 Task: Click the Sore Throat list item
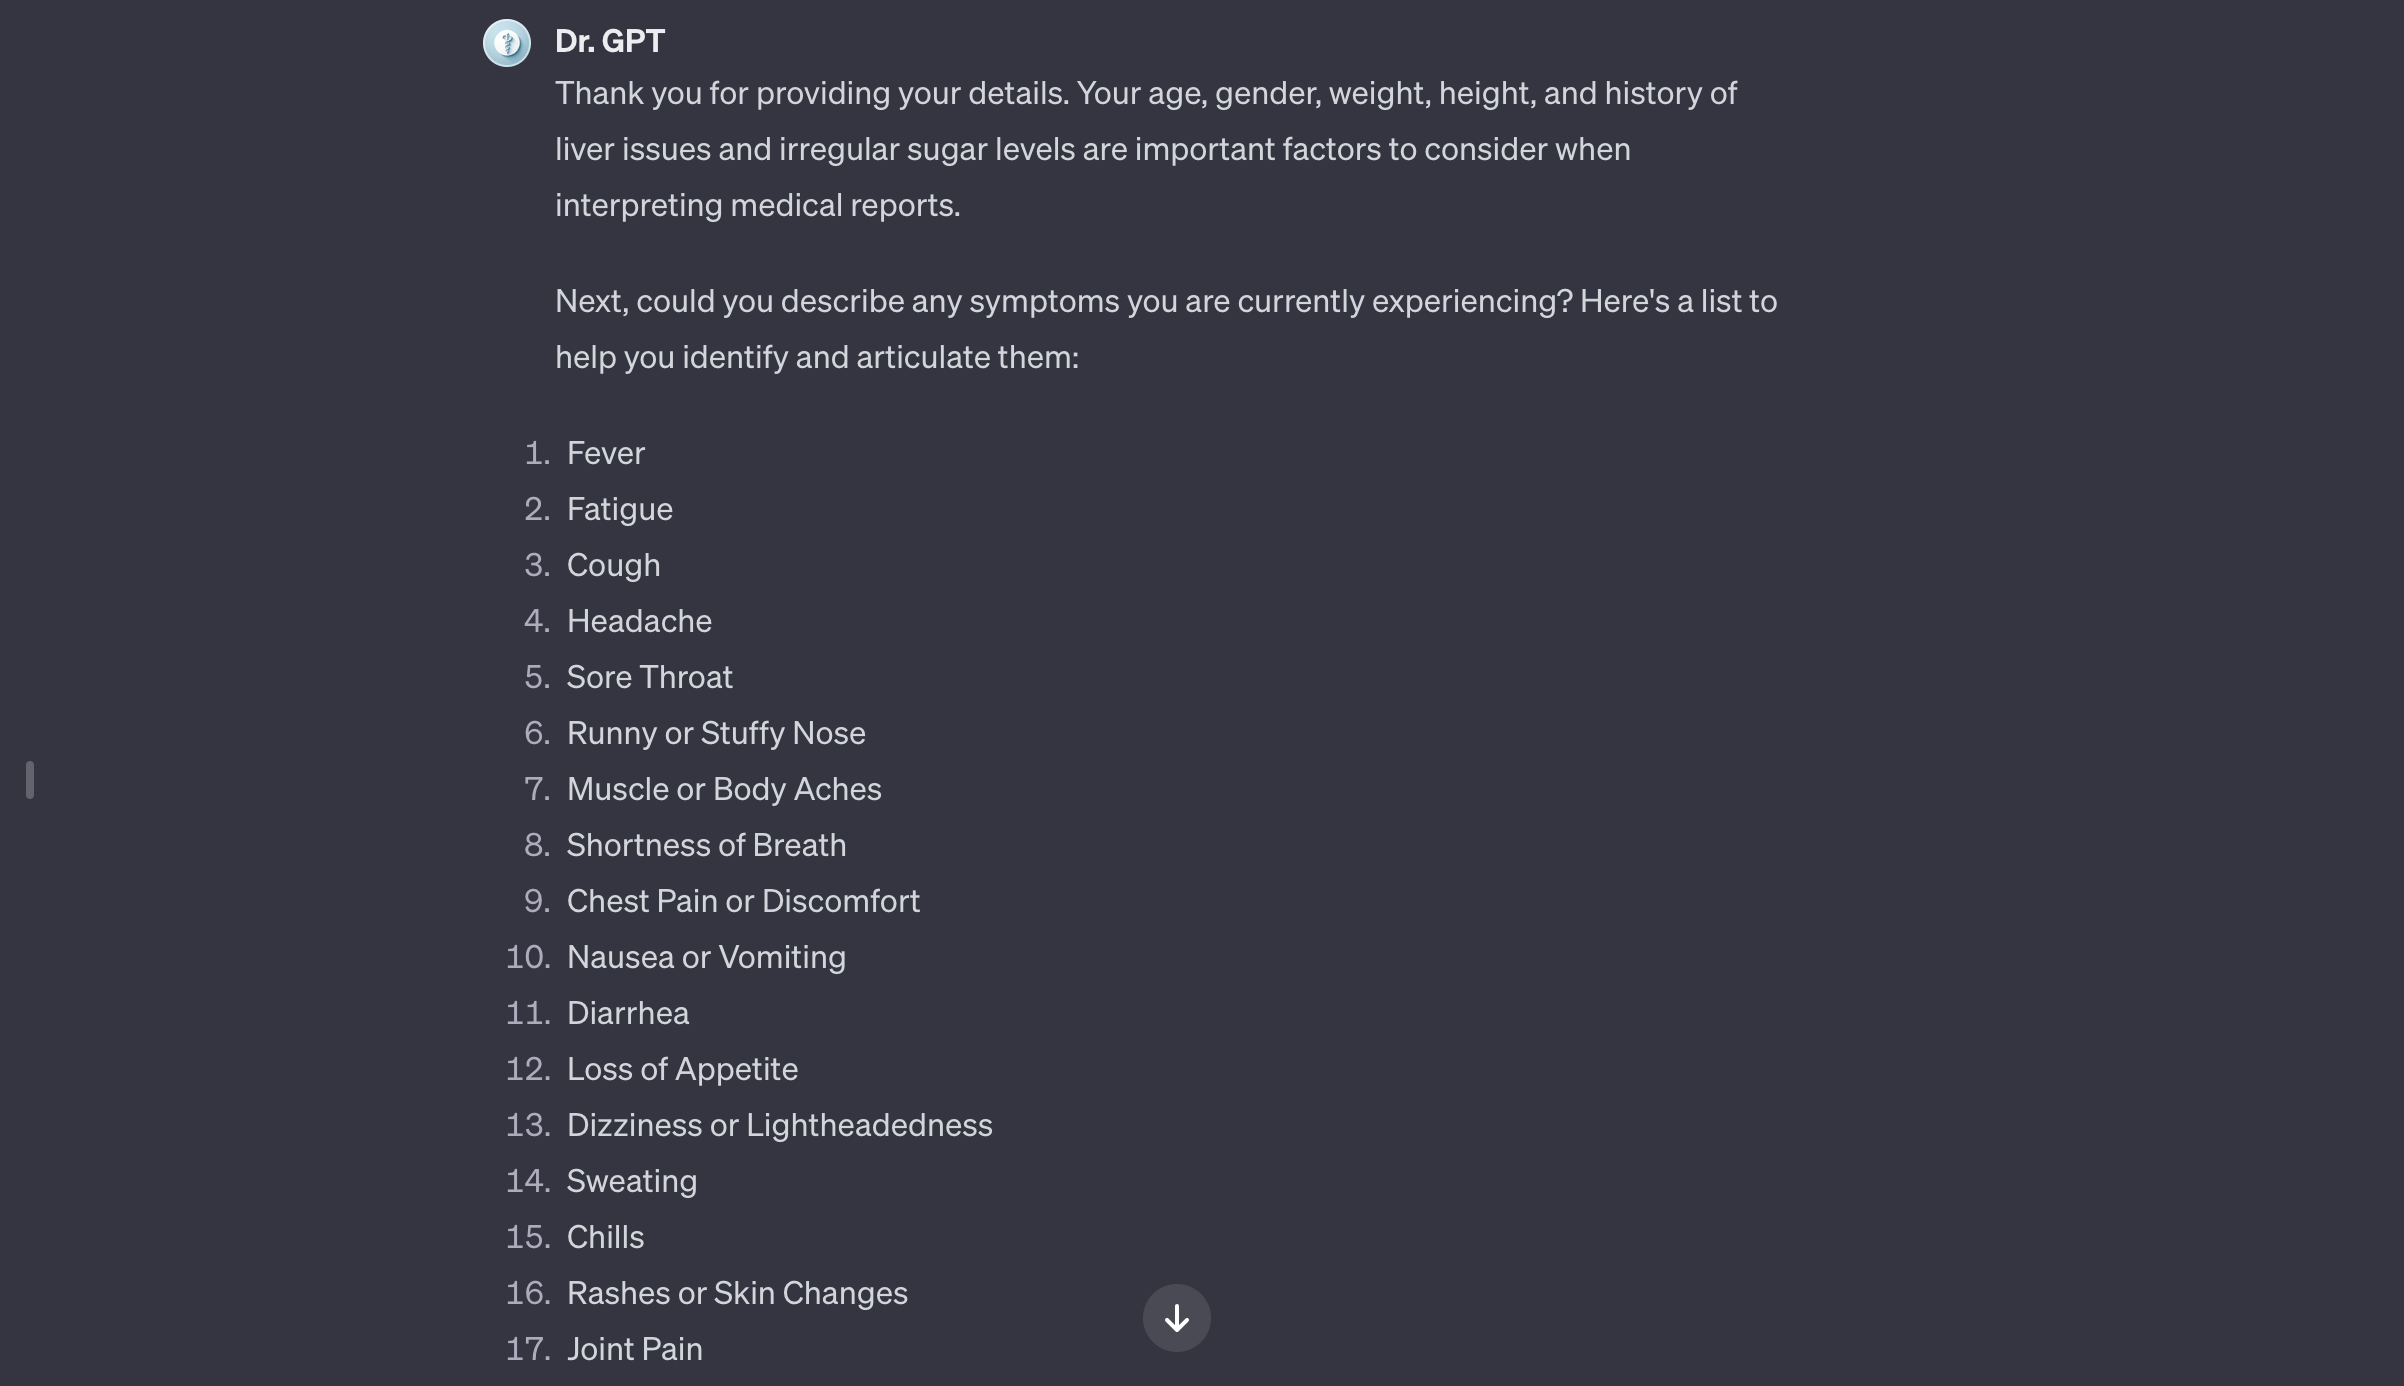[649, 677]
